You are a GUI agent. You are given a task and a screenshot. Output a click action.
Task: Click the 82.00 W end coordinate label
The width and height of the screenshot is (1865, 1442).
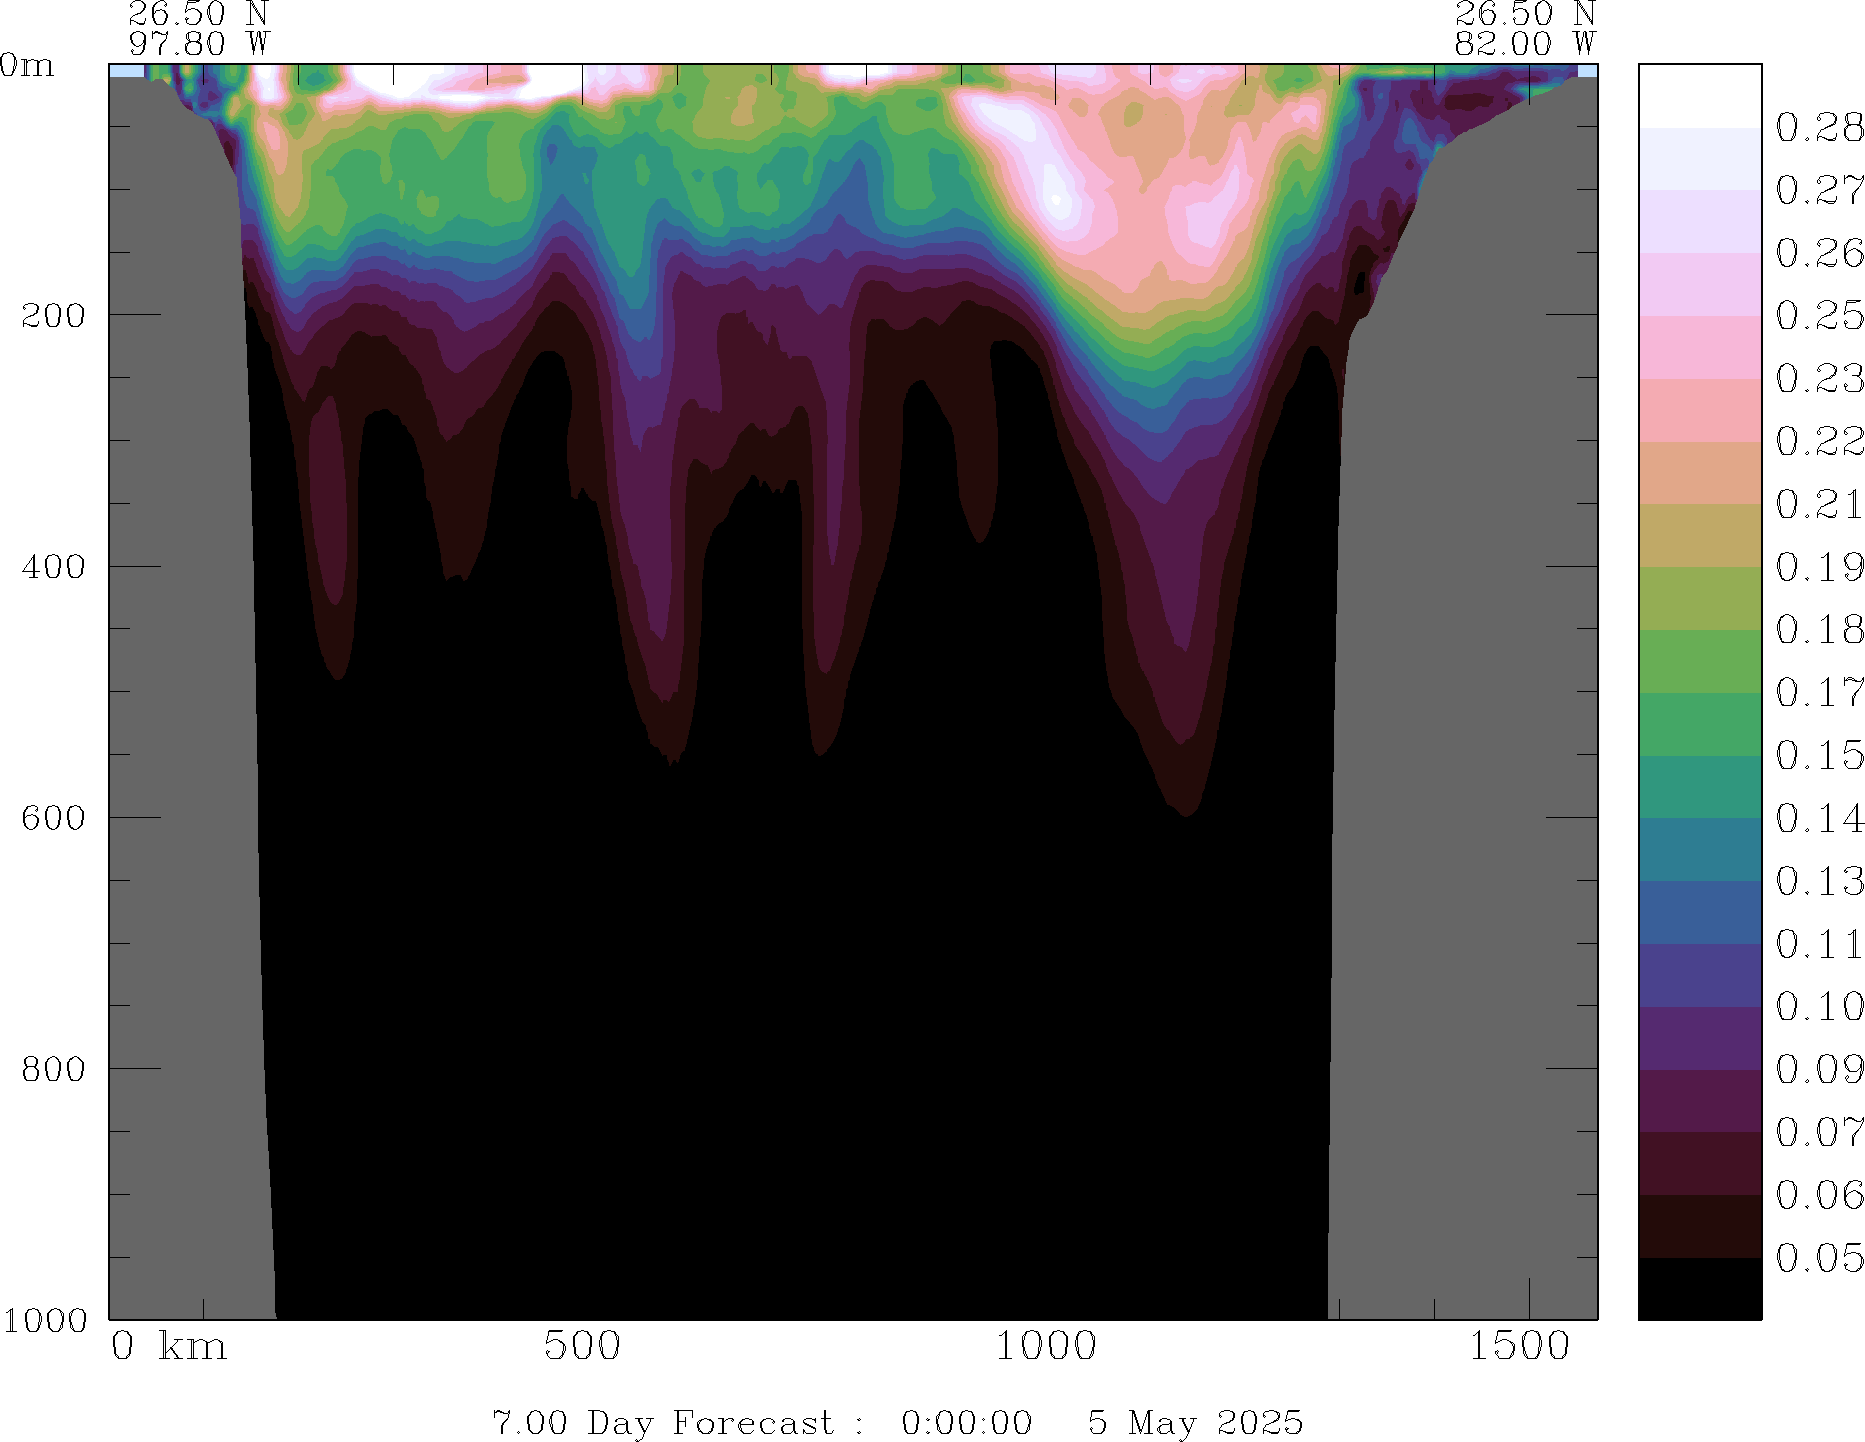1524,44
